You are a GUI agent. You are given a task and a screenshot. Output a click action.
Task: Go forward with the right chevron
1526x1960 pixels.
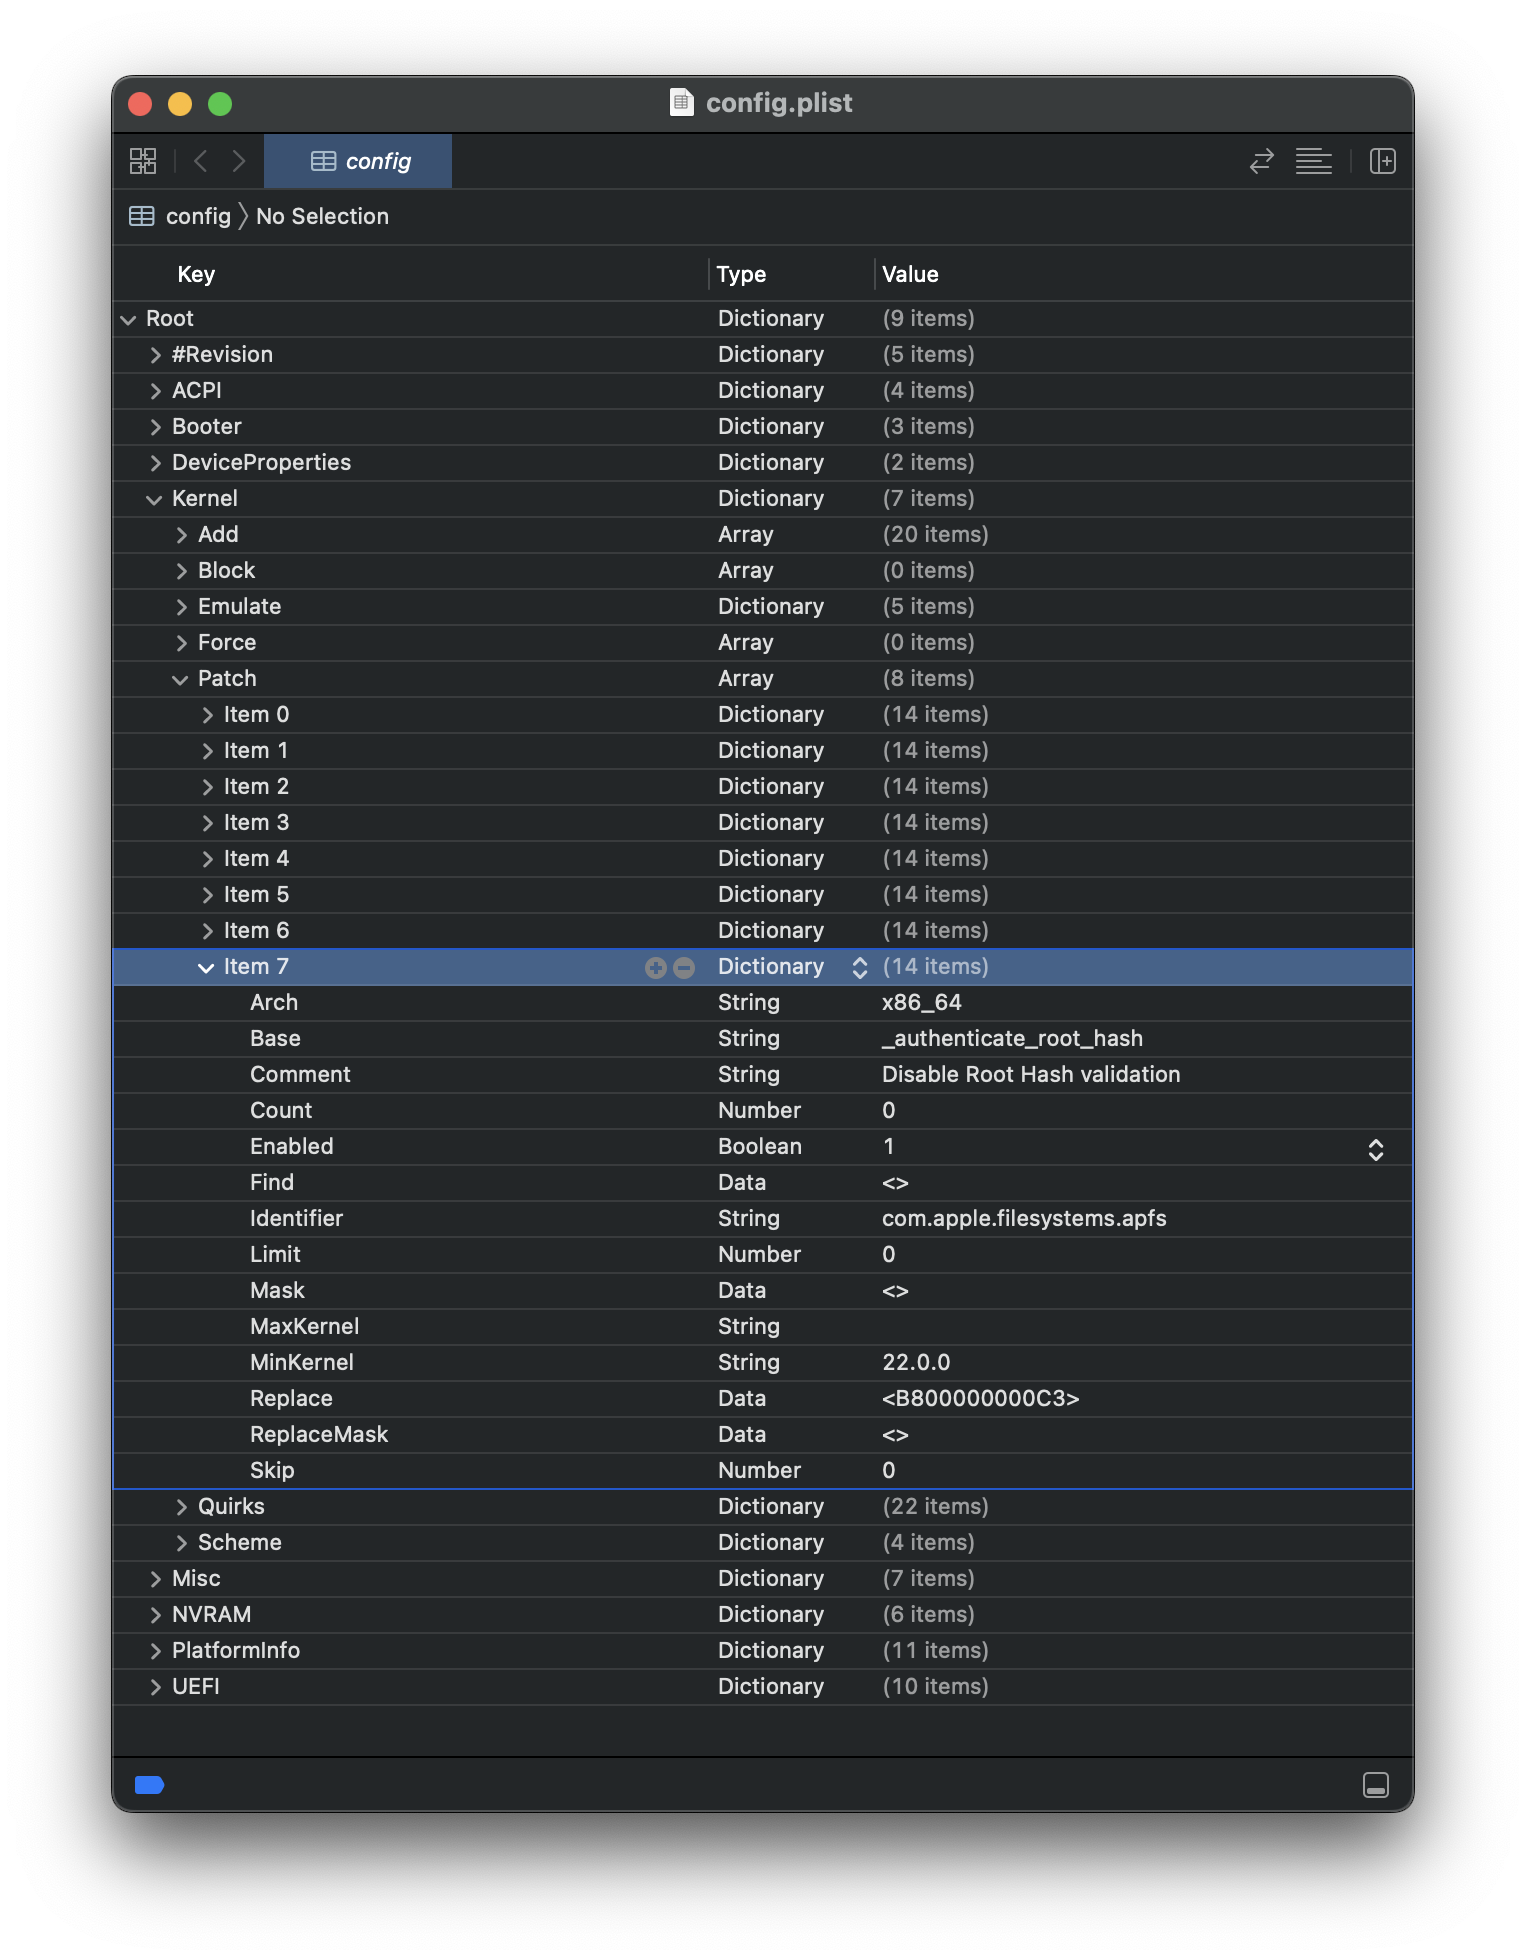(x=238, y=161)
